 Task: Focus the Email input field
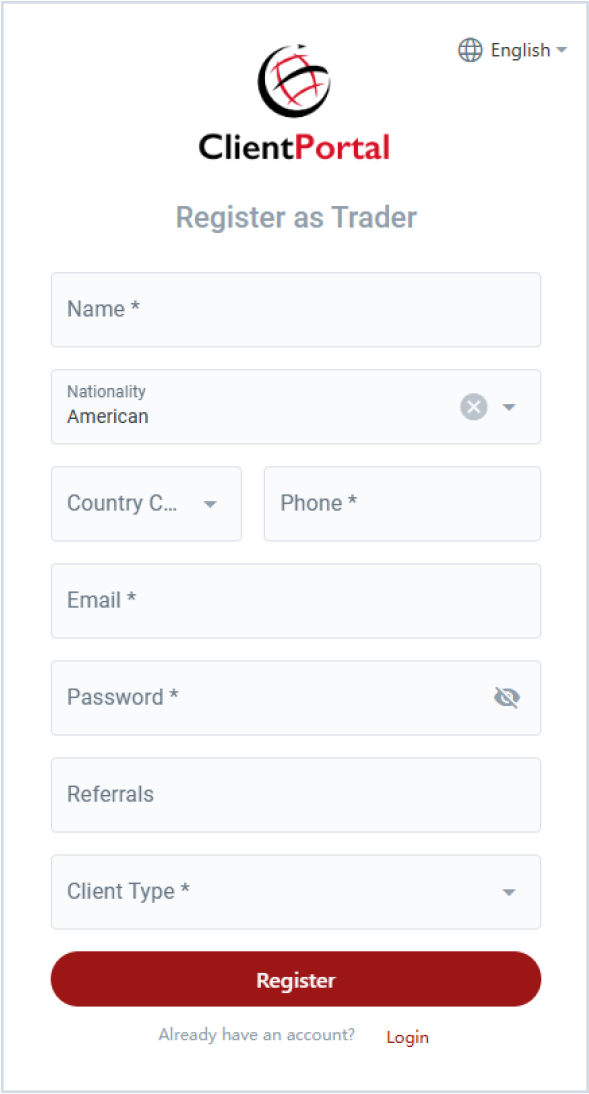[x=296, y=601]
